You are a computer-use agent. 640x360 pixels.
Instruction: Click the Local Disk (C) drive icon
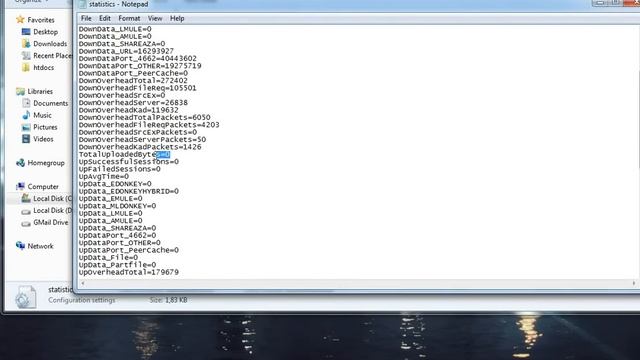26,198
